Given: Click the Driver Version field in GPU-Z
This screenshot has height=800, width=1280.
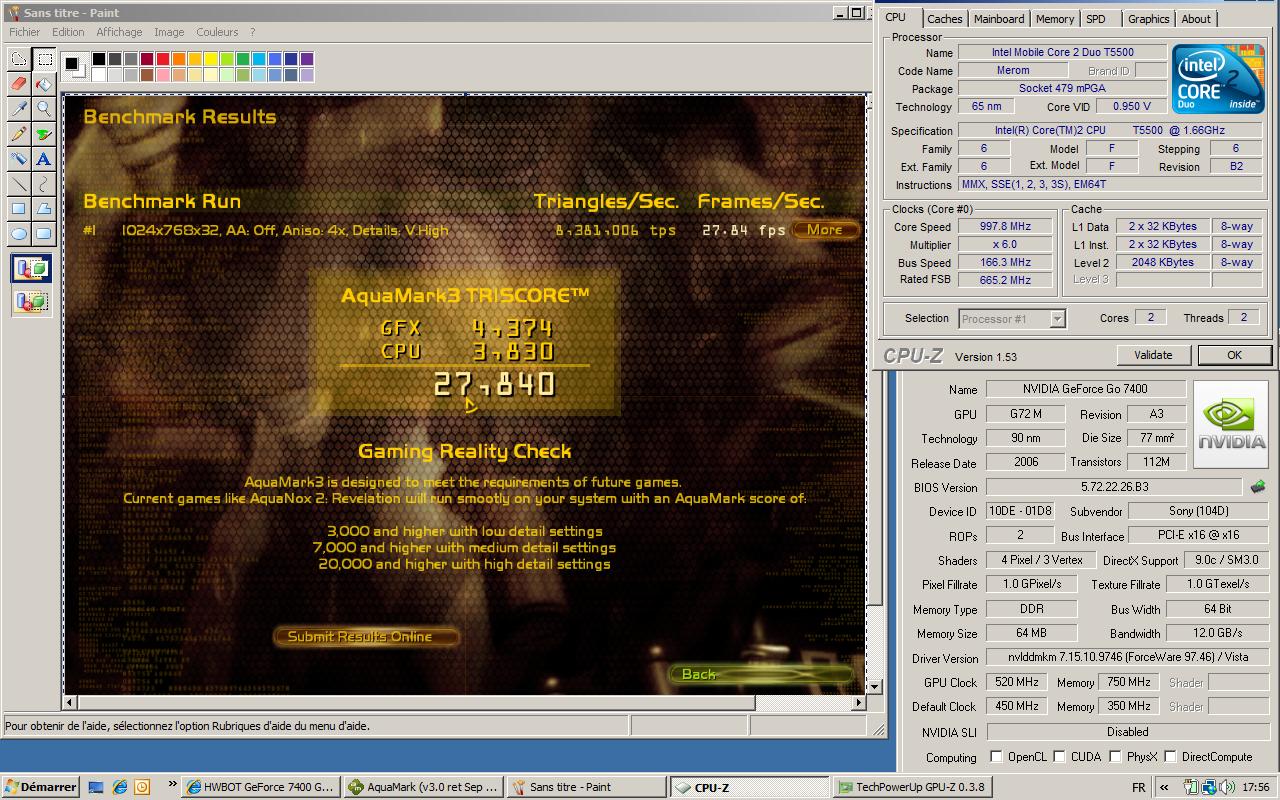Looking at the screenshot, I should (x=1127, y=657).
